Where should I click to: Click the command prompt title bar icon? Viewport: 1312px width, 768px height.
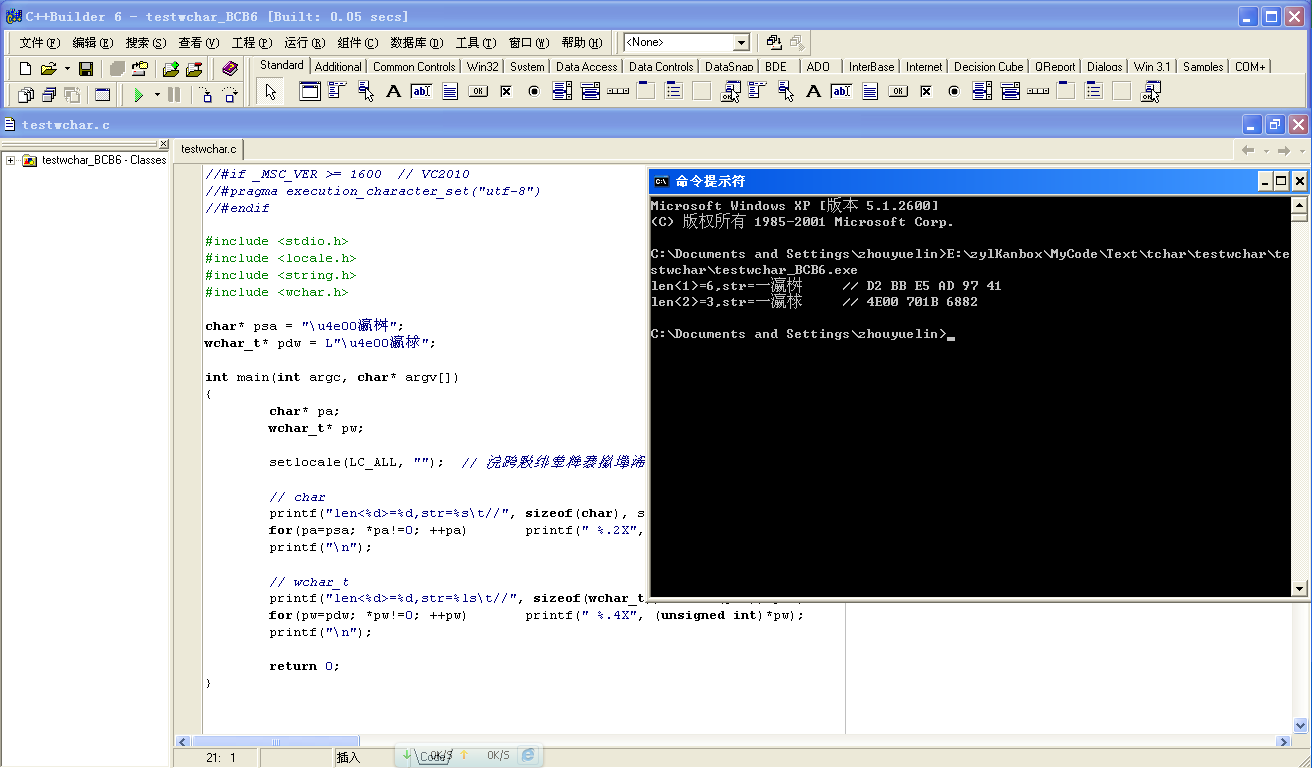pyautogui.click(x=661, y=181)
